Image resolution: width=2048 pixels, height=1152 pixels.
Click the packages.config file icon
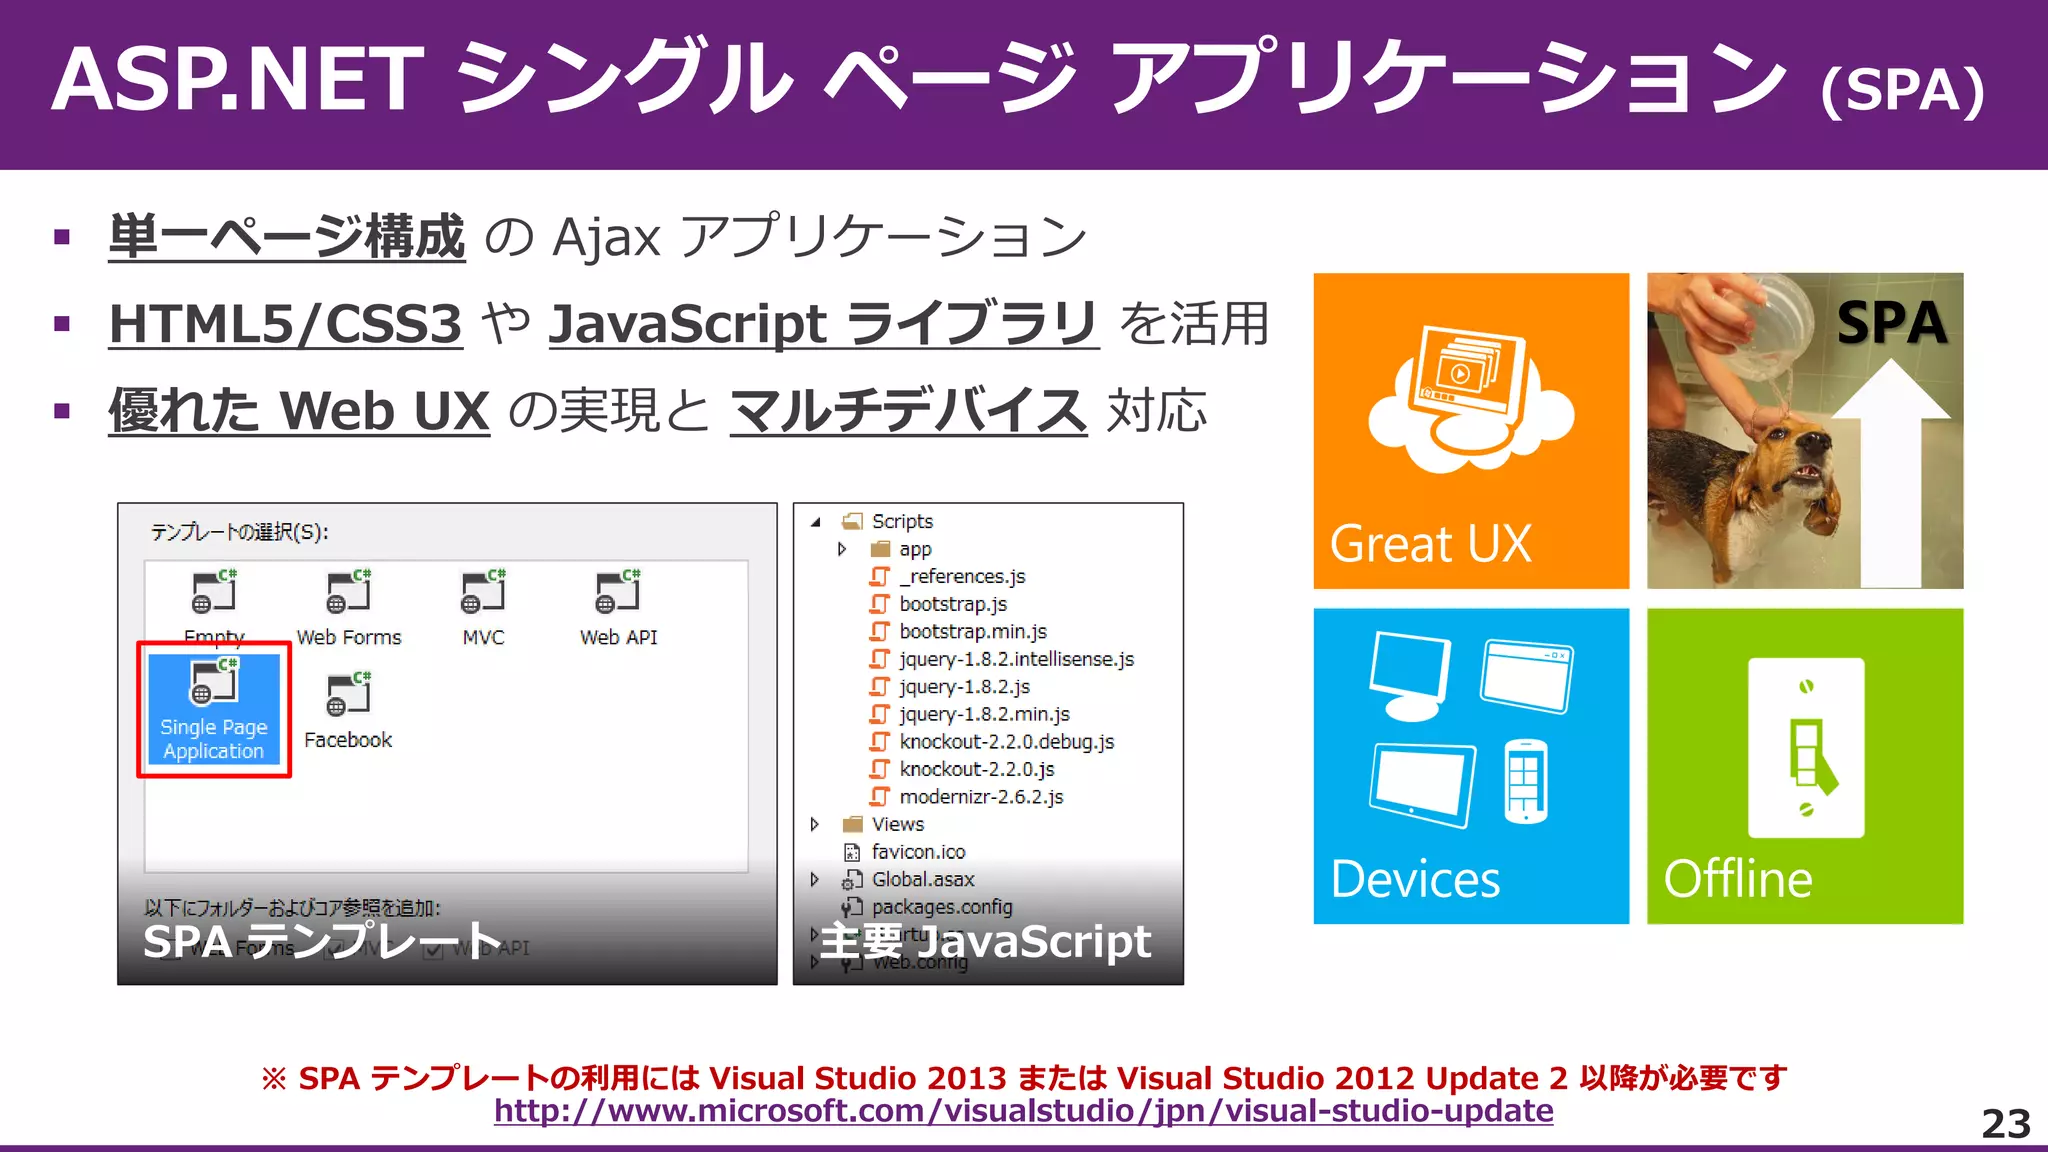(852, 907)
